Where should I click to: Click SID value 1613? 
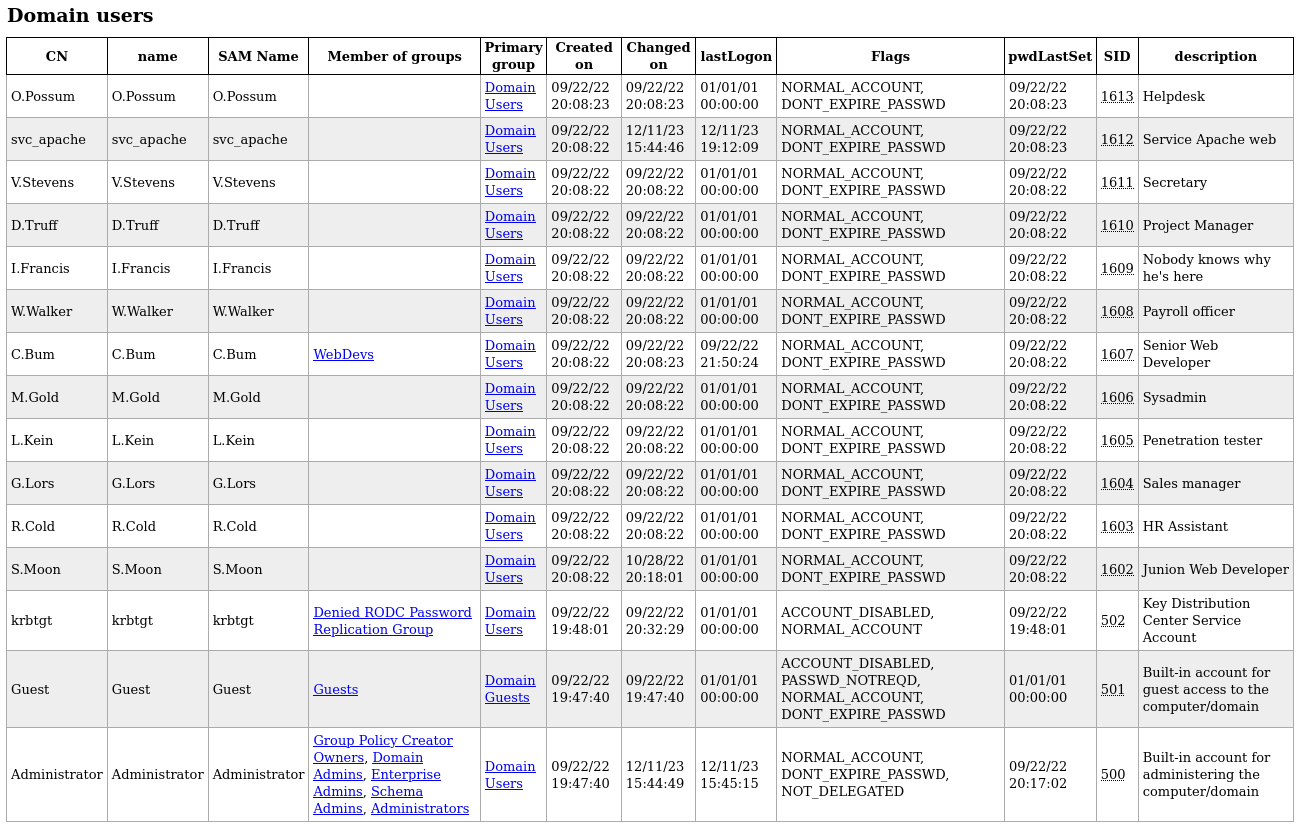pyautogui.click(x=1117, y=97)
